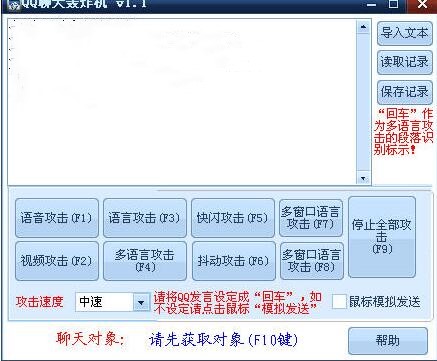Click the 导入文本 button
437x361 pixels.
click(x=404, y=33)
